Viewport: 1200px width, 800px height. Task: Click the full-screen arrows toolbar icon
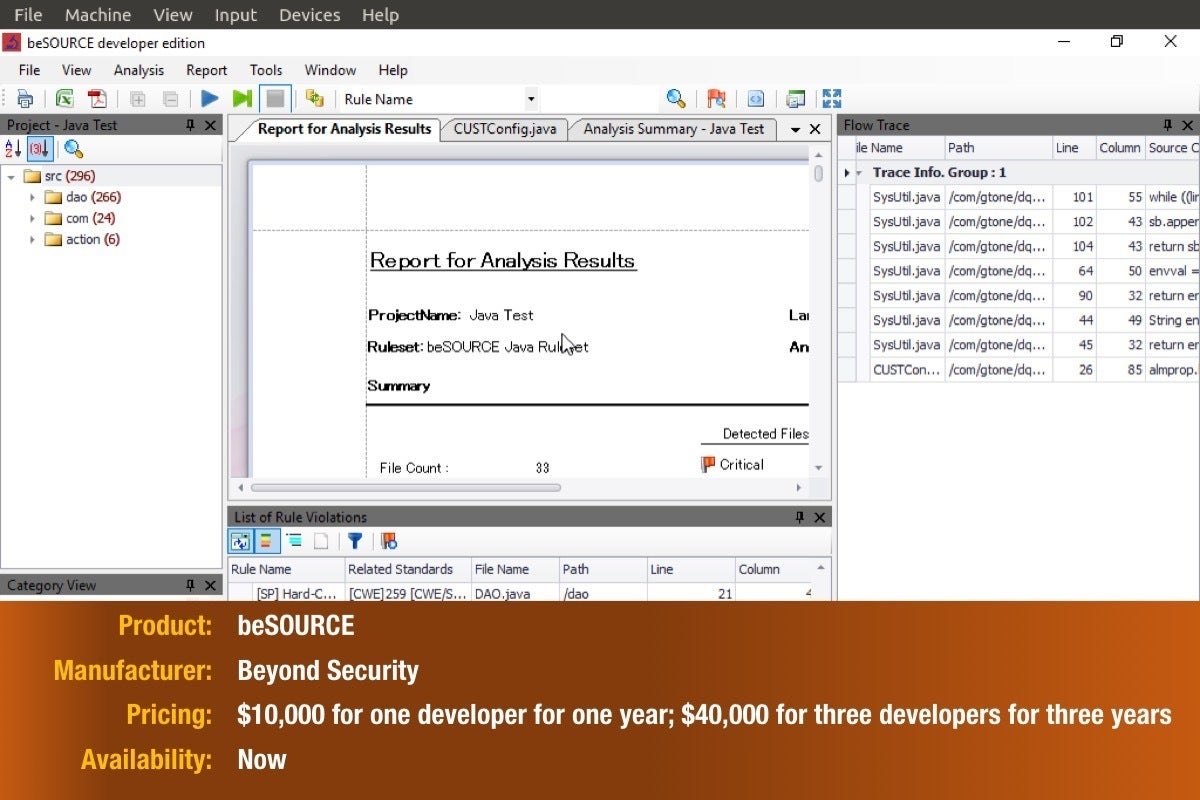click(832, 99)
